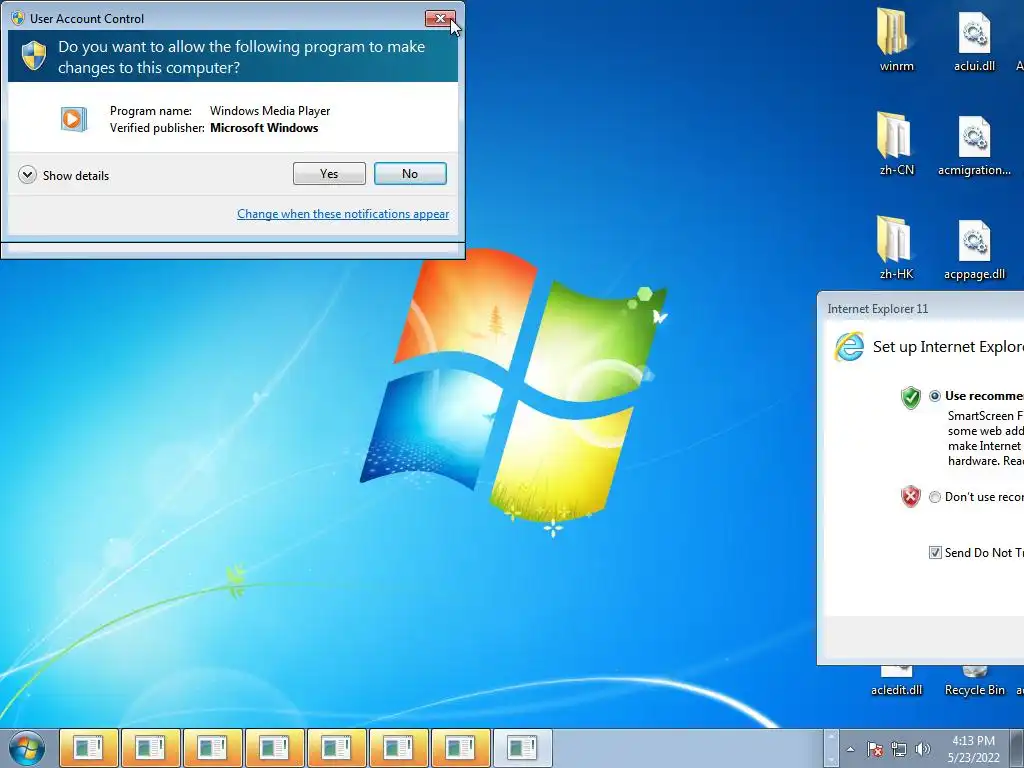Show hidden tray icons arrow
This screenshot has width=1024, height=768.
point(850,749)
